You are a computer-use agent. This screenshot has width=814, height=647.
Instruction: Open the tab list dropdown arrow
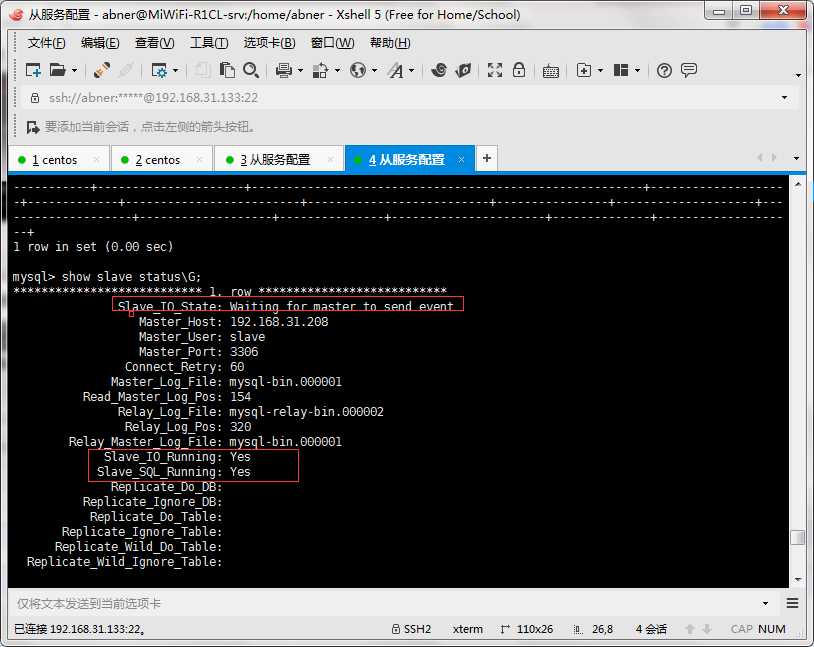click(796, 158)
